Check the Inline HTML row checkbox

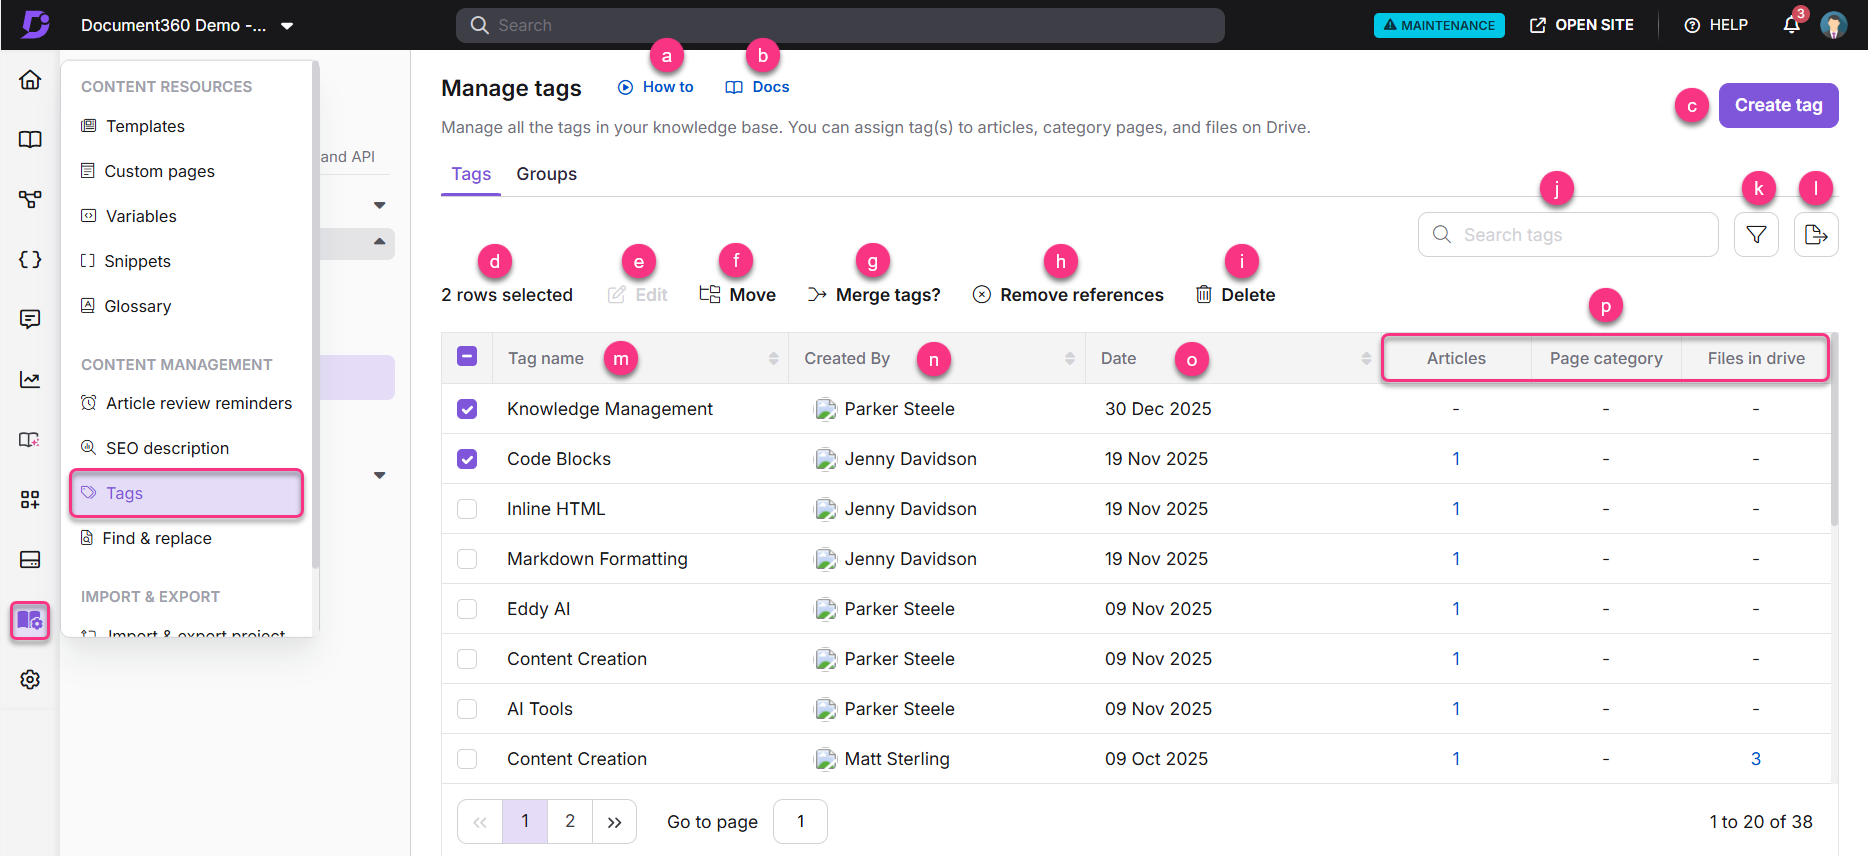(467, 509)
